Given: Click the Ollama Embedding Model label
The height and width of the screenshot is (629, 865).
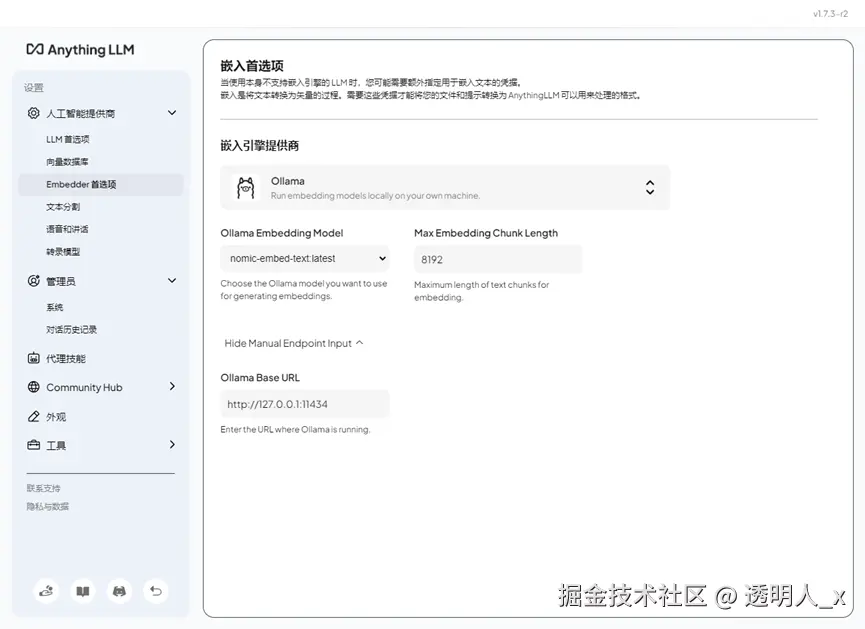Looking at the screenshot, I should 282,233.
